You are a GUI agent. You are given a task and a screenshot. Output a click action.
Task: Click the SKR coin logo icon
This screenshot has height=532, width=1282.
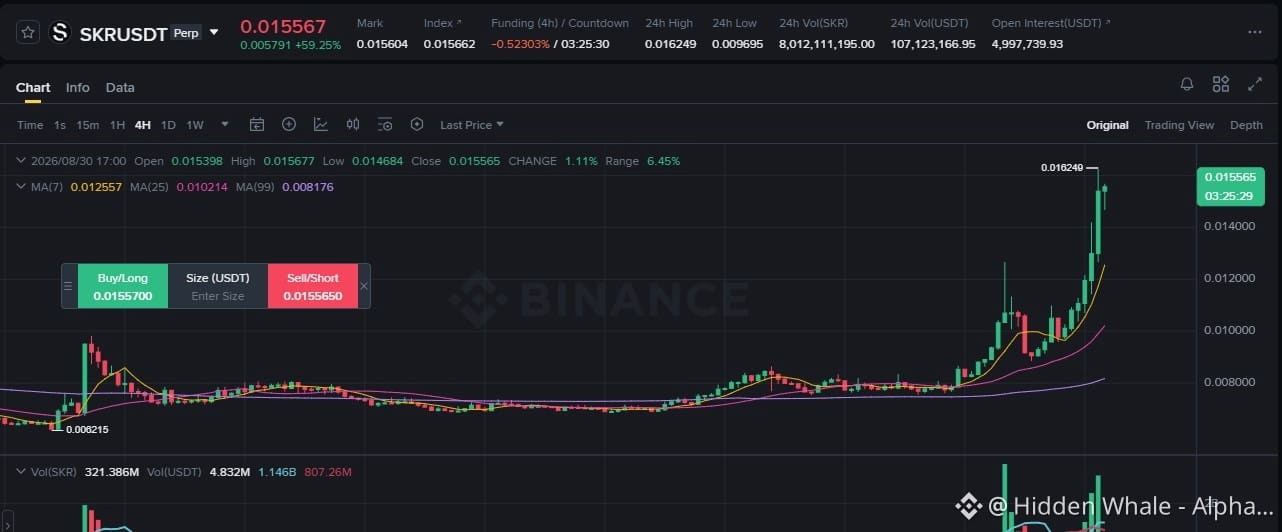[x=60, y=33]
